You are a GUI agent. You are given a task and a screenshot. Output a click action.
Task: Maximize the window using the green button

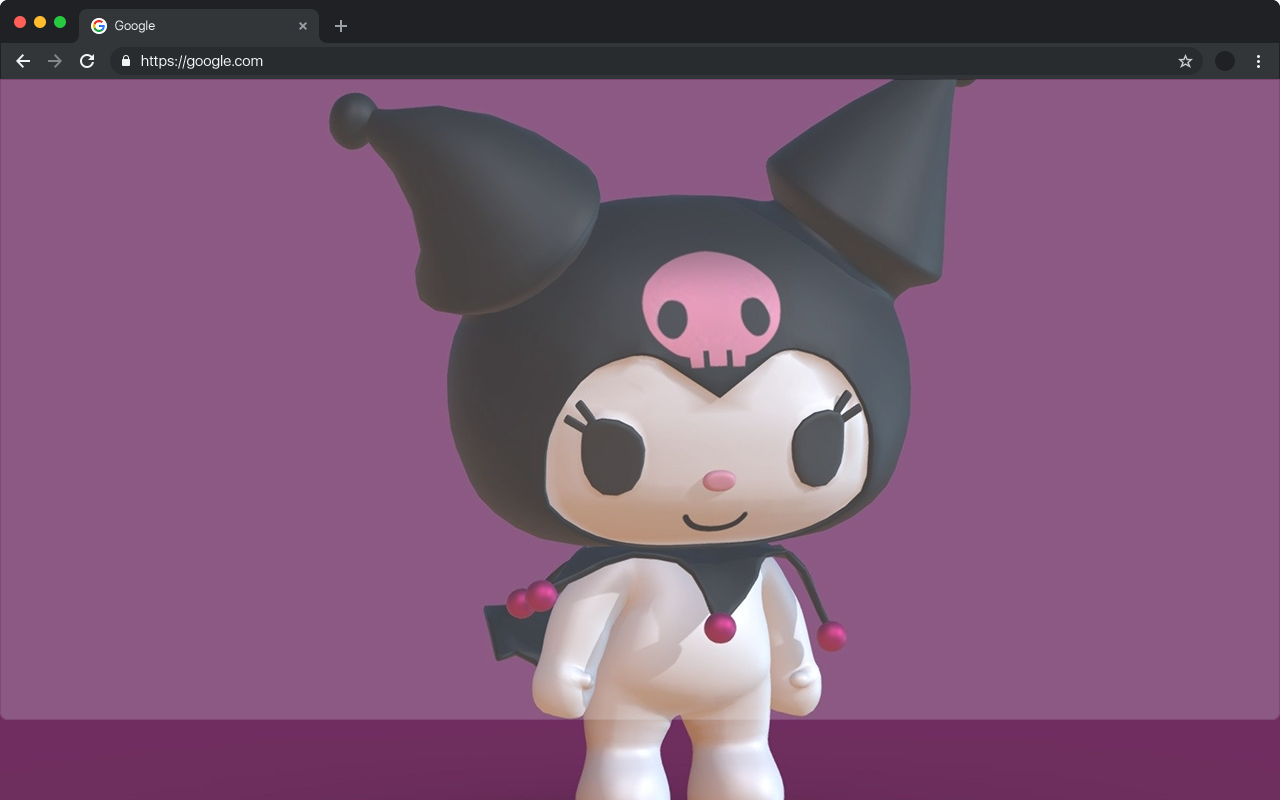pyautogui.click(x=60, y=22)
